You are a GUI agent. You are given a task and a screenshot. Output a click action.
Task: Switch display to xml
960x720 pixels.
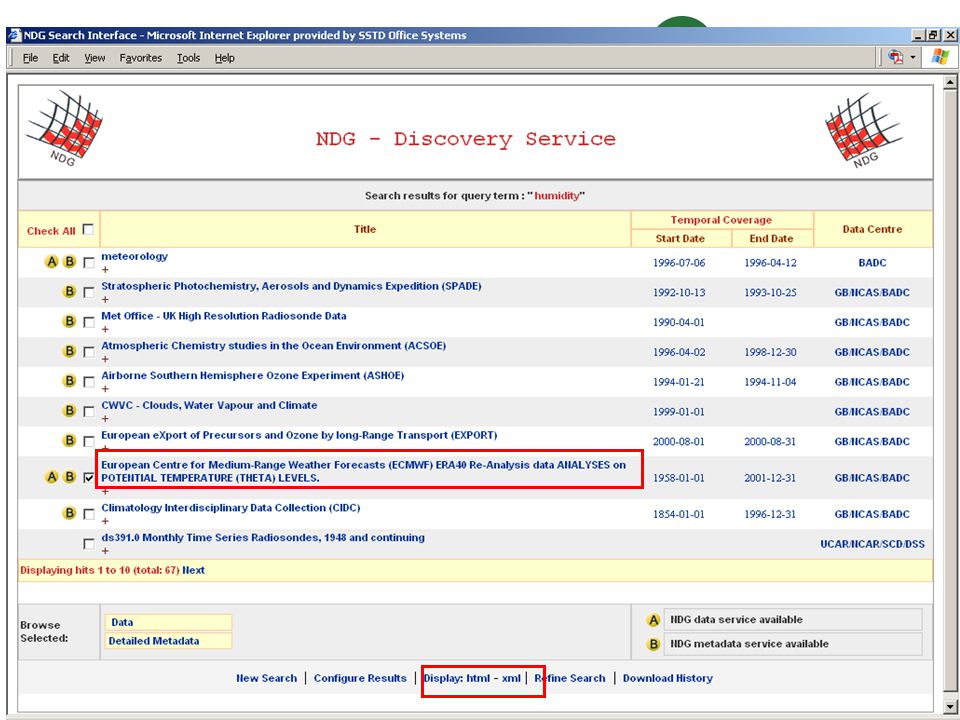pyautogui.click(x=511, y=678)
